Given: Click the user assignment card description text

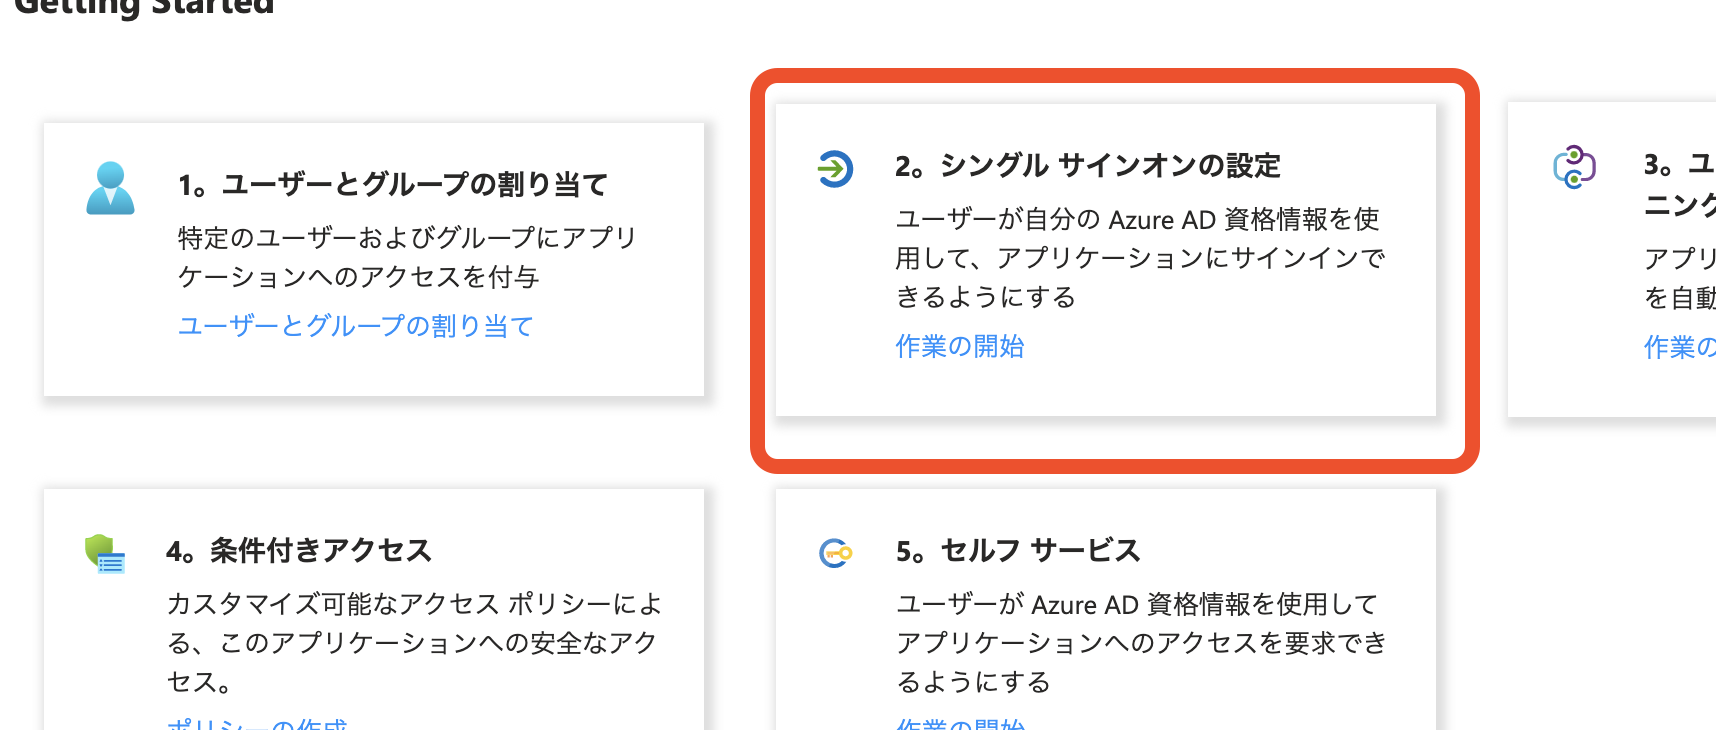Looking at the screenshot, I should coord(406,257).
